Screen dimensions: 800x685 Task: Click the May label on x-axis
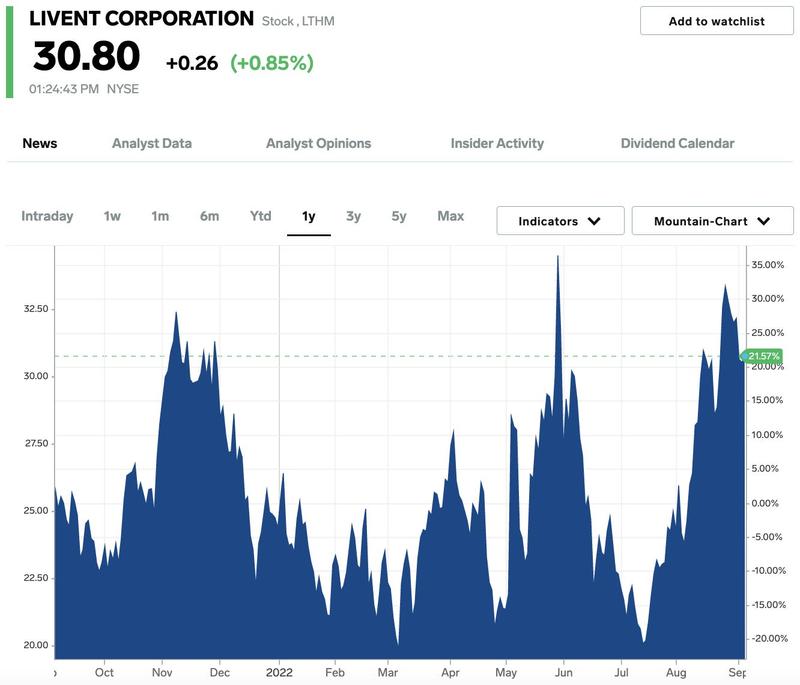(x=506, y=673)
